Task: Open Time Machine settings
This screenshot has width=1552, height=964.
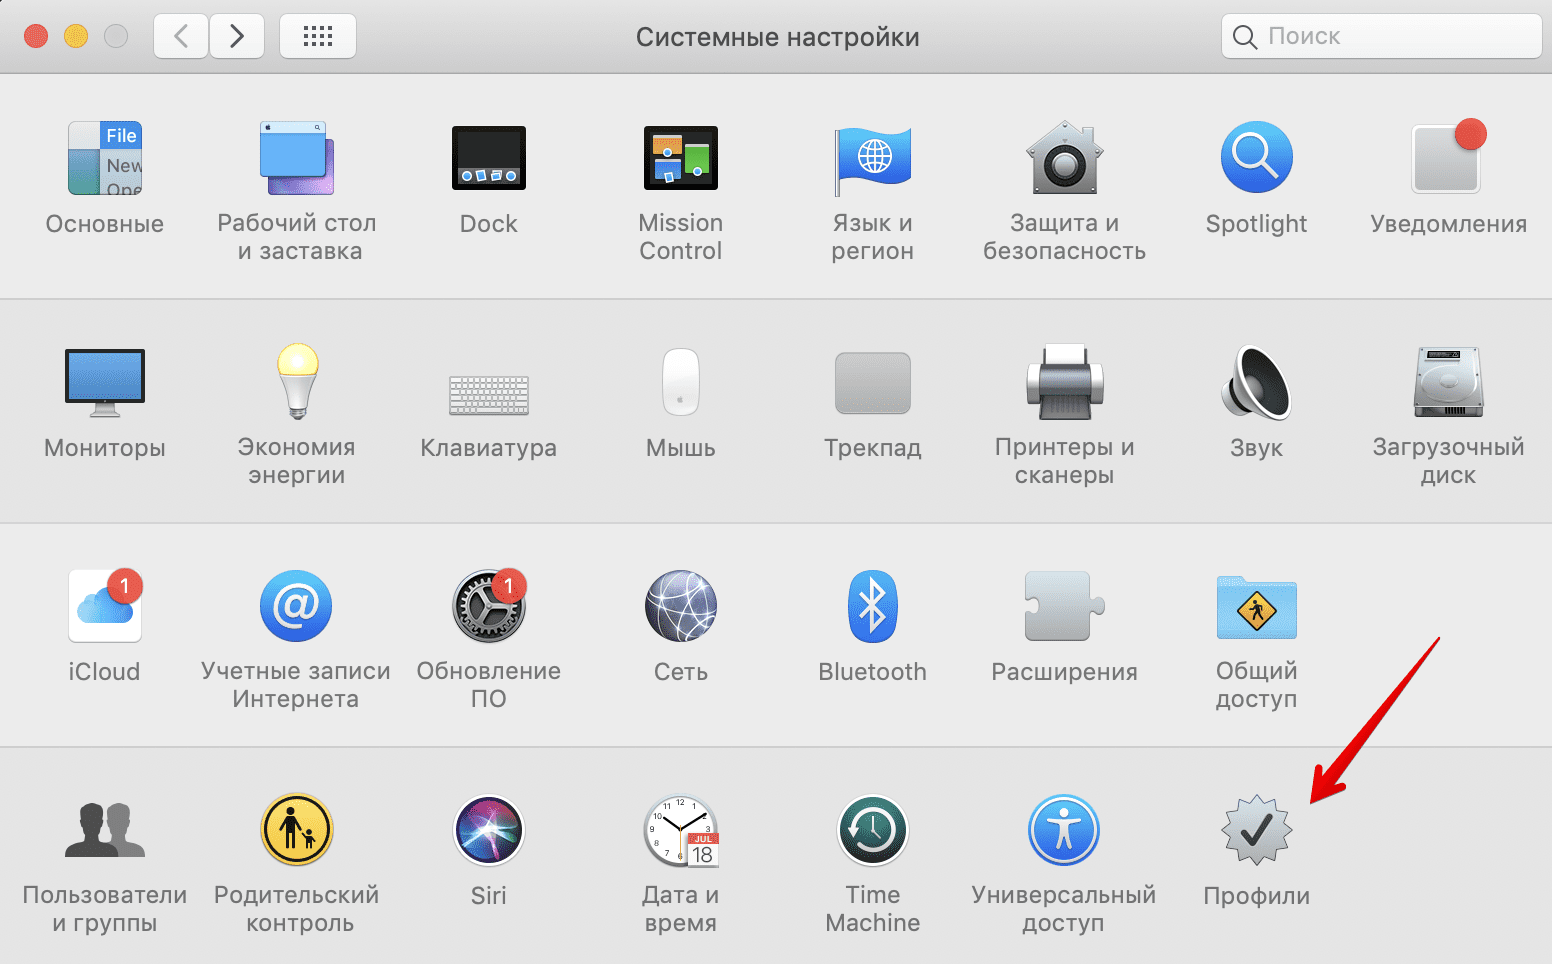Action: click(872, 831)
